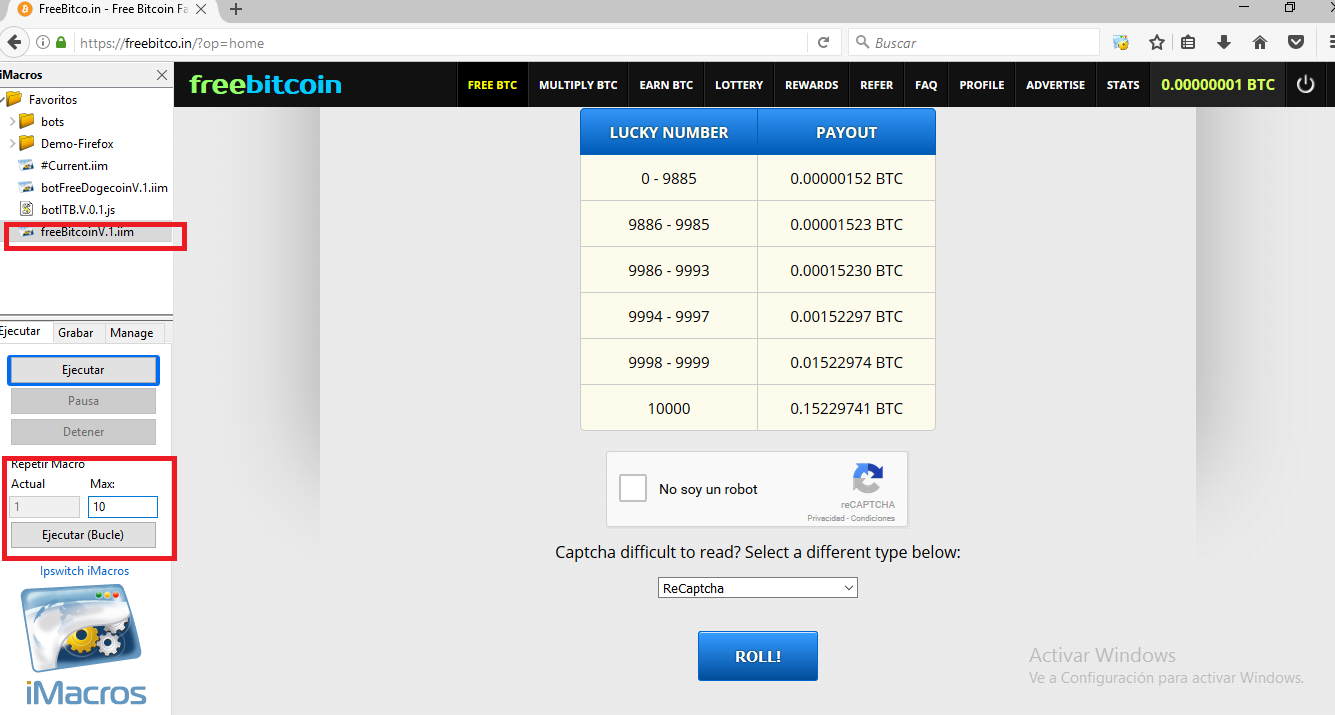
Task: Go to homepage via the Home icon
Action: [1260, 43]
